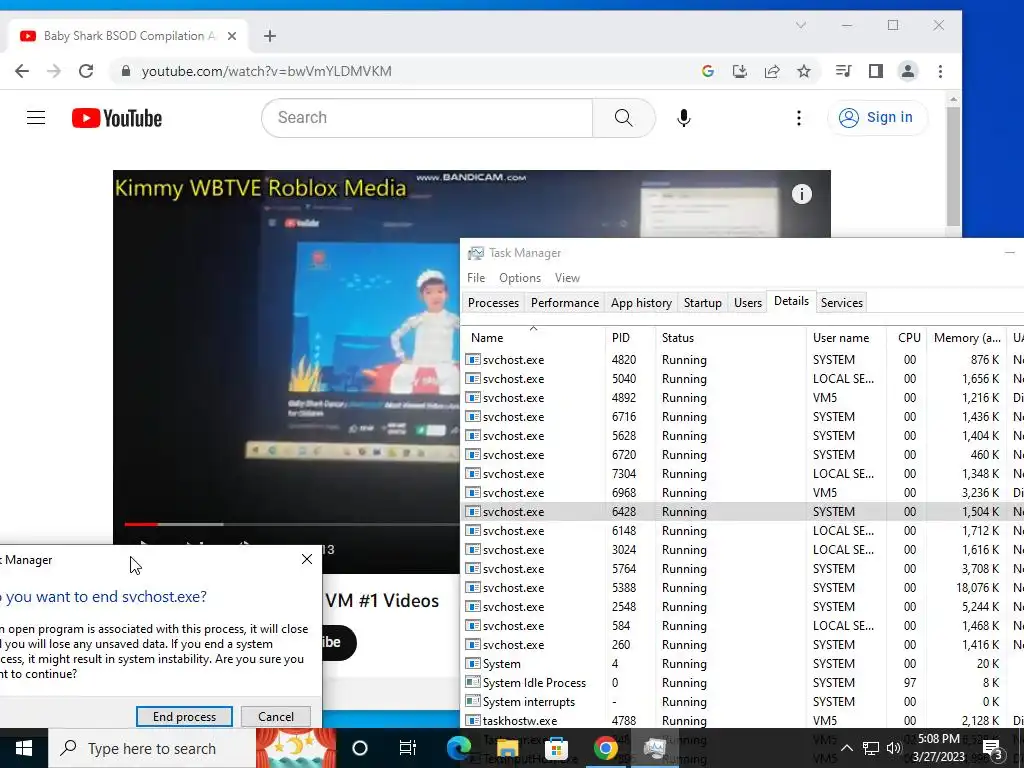The width and height of the screenshot is (1024, 768).
Task: Confirm with the End process button
Action: pyautogui.click(x=184, y=716)
